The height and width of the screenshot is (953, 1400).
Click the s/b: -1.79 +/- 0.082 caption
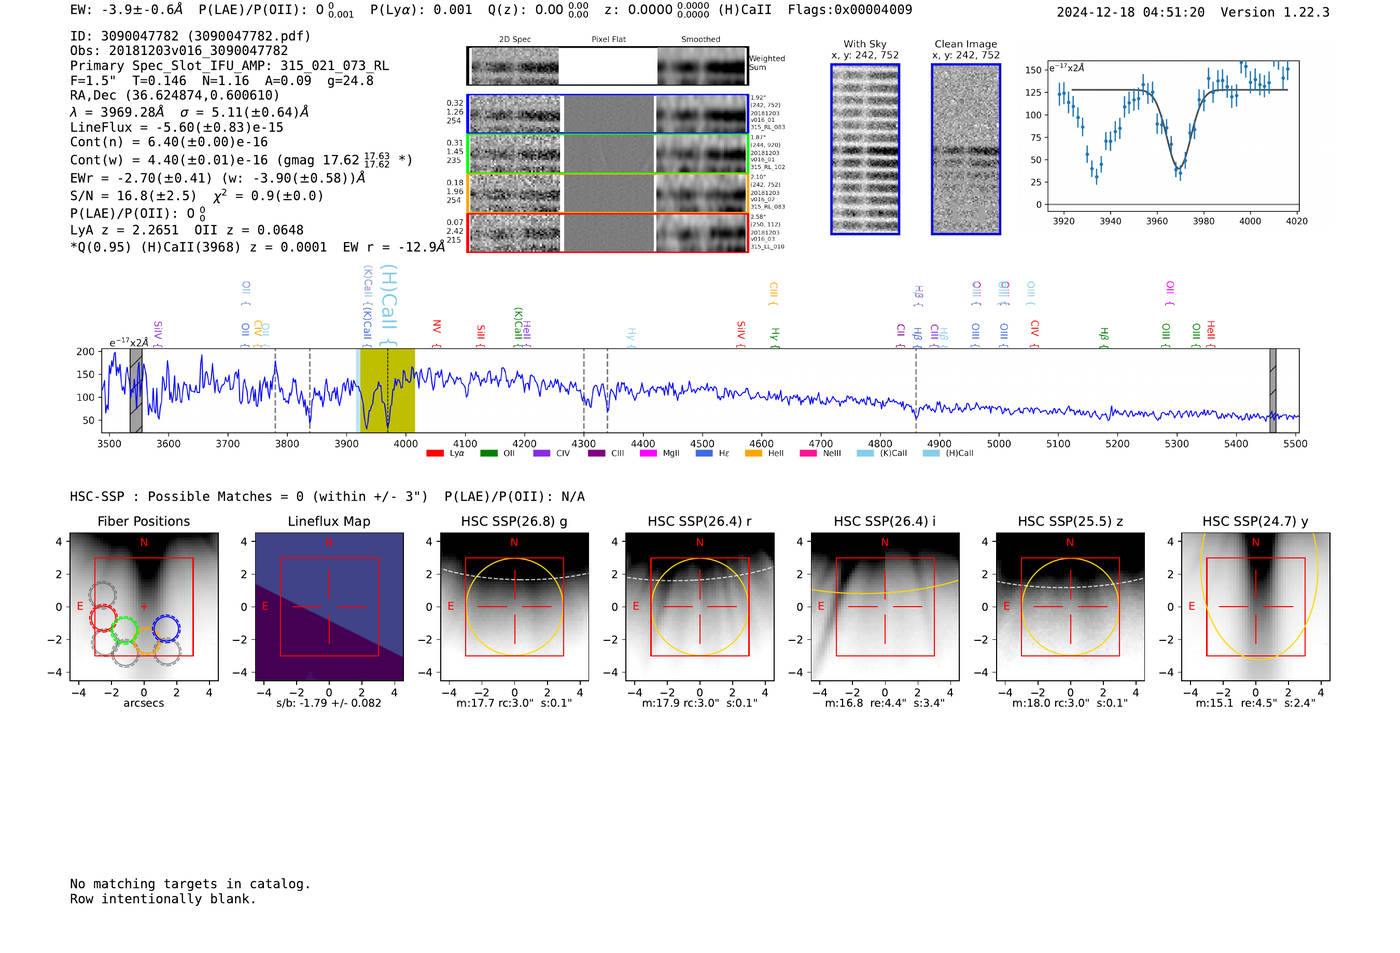pyautogui.click(x=329, y=703)
